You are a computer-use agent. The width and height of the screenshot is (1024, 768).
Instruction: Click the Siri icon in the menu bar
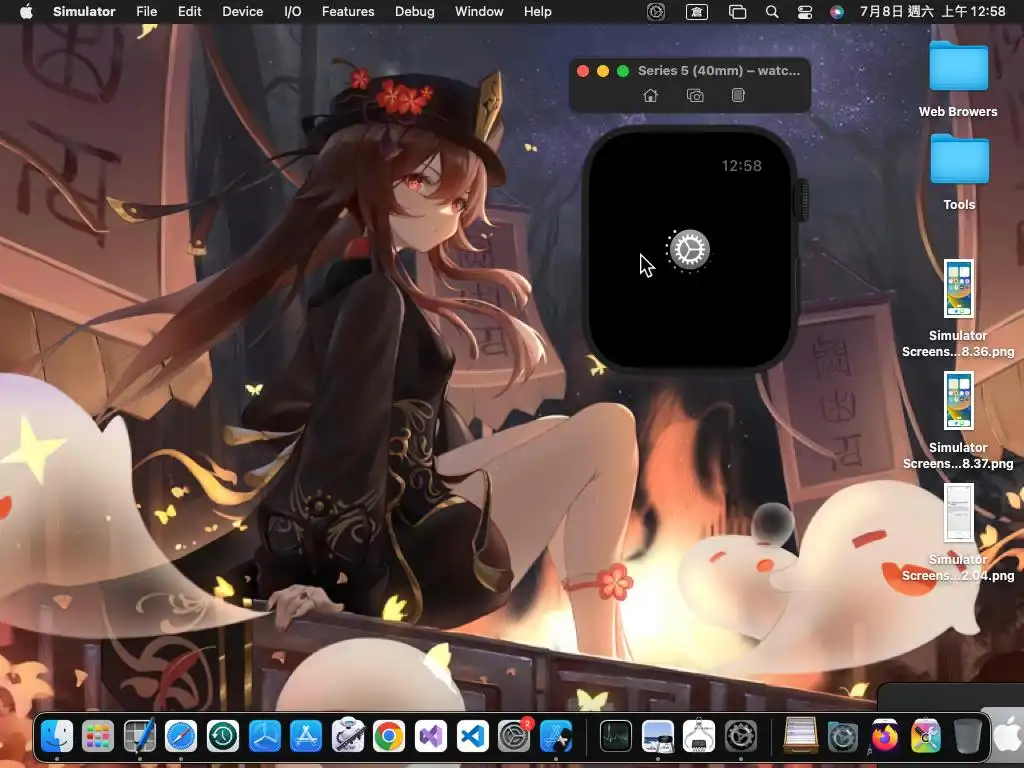point(837,12)
